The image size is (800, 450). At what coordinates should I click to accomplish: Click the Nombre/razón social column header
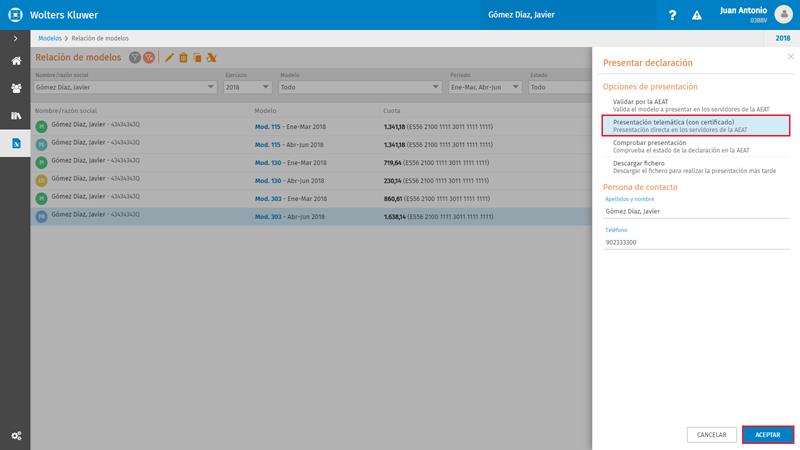tap(66, 111)
